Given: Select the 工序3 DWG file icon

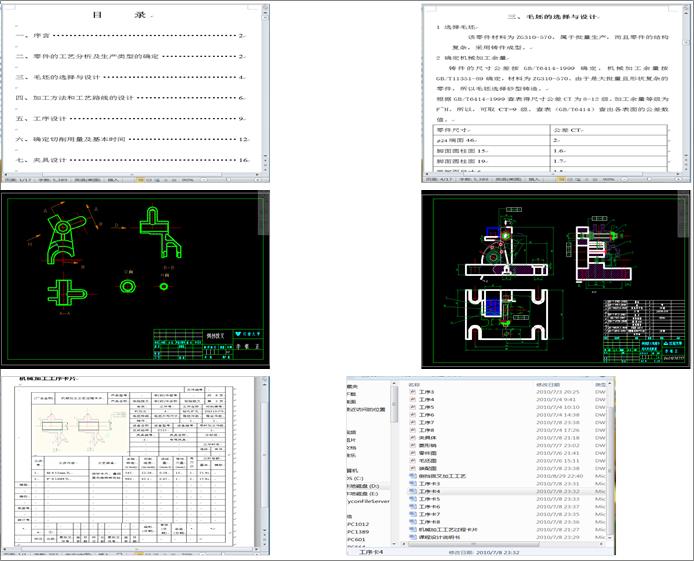Looking at the screenshot, I should coord(413,392).
